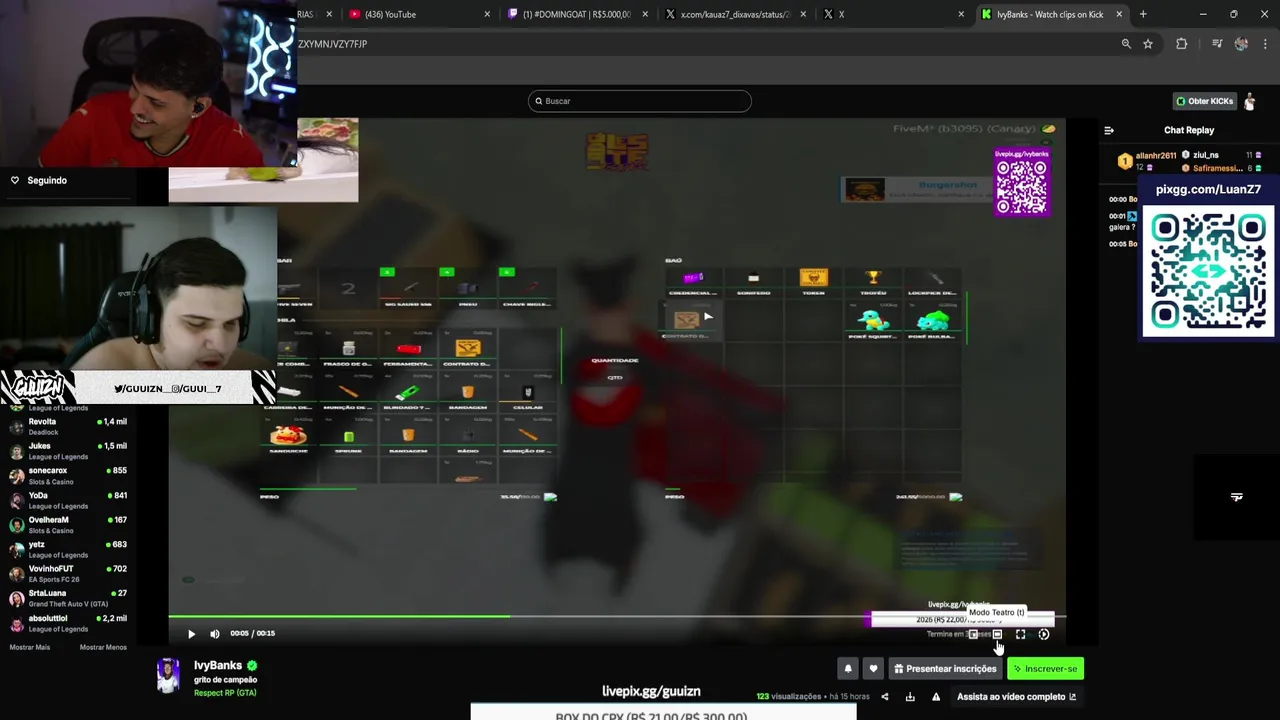Close the IvyBanks Kick tab
The image size is (1280, 720).
[x=1119, y=14]
